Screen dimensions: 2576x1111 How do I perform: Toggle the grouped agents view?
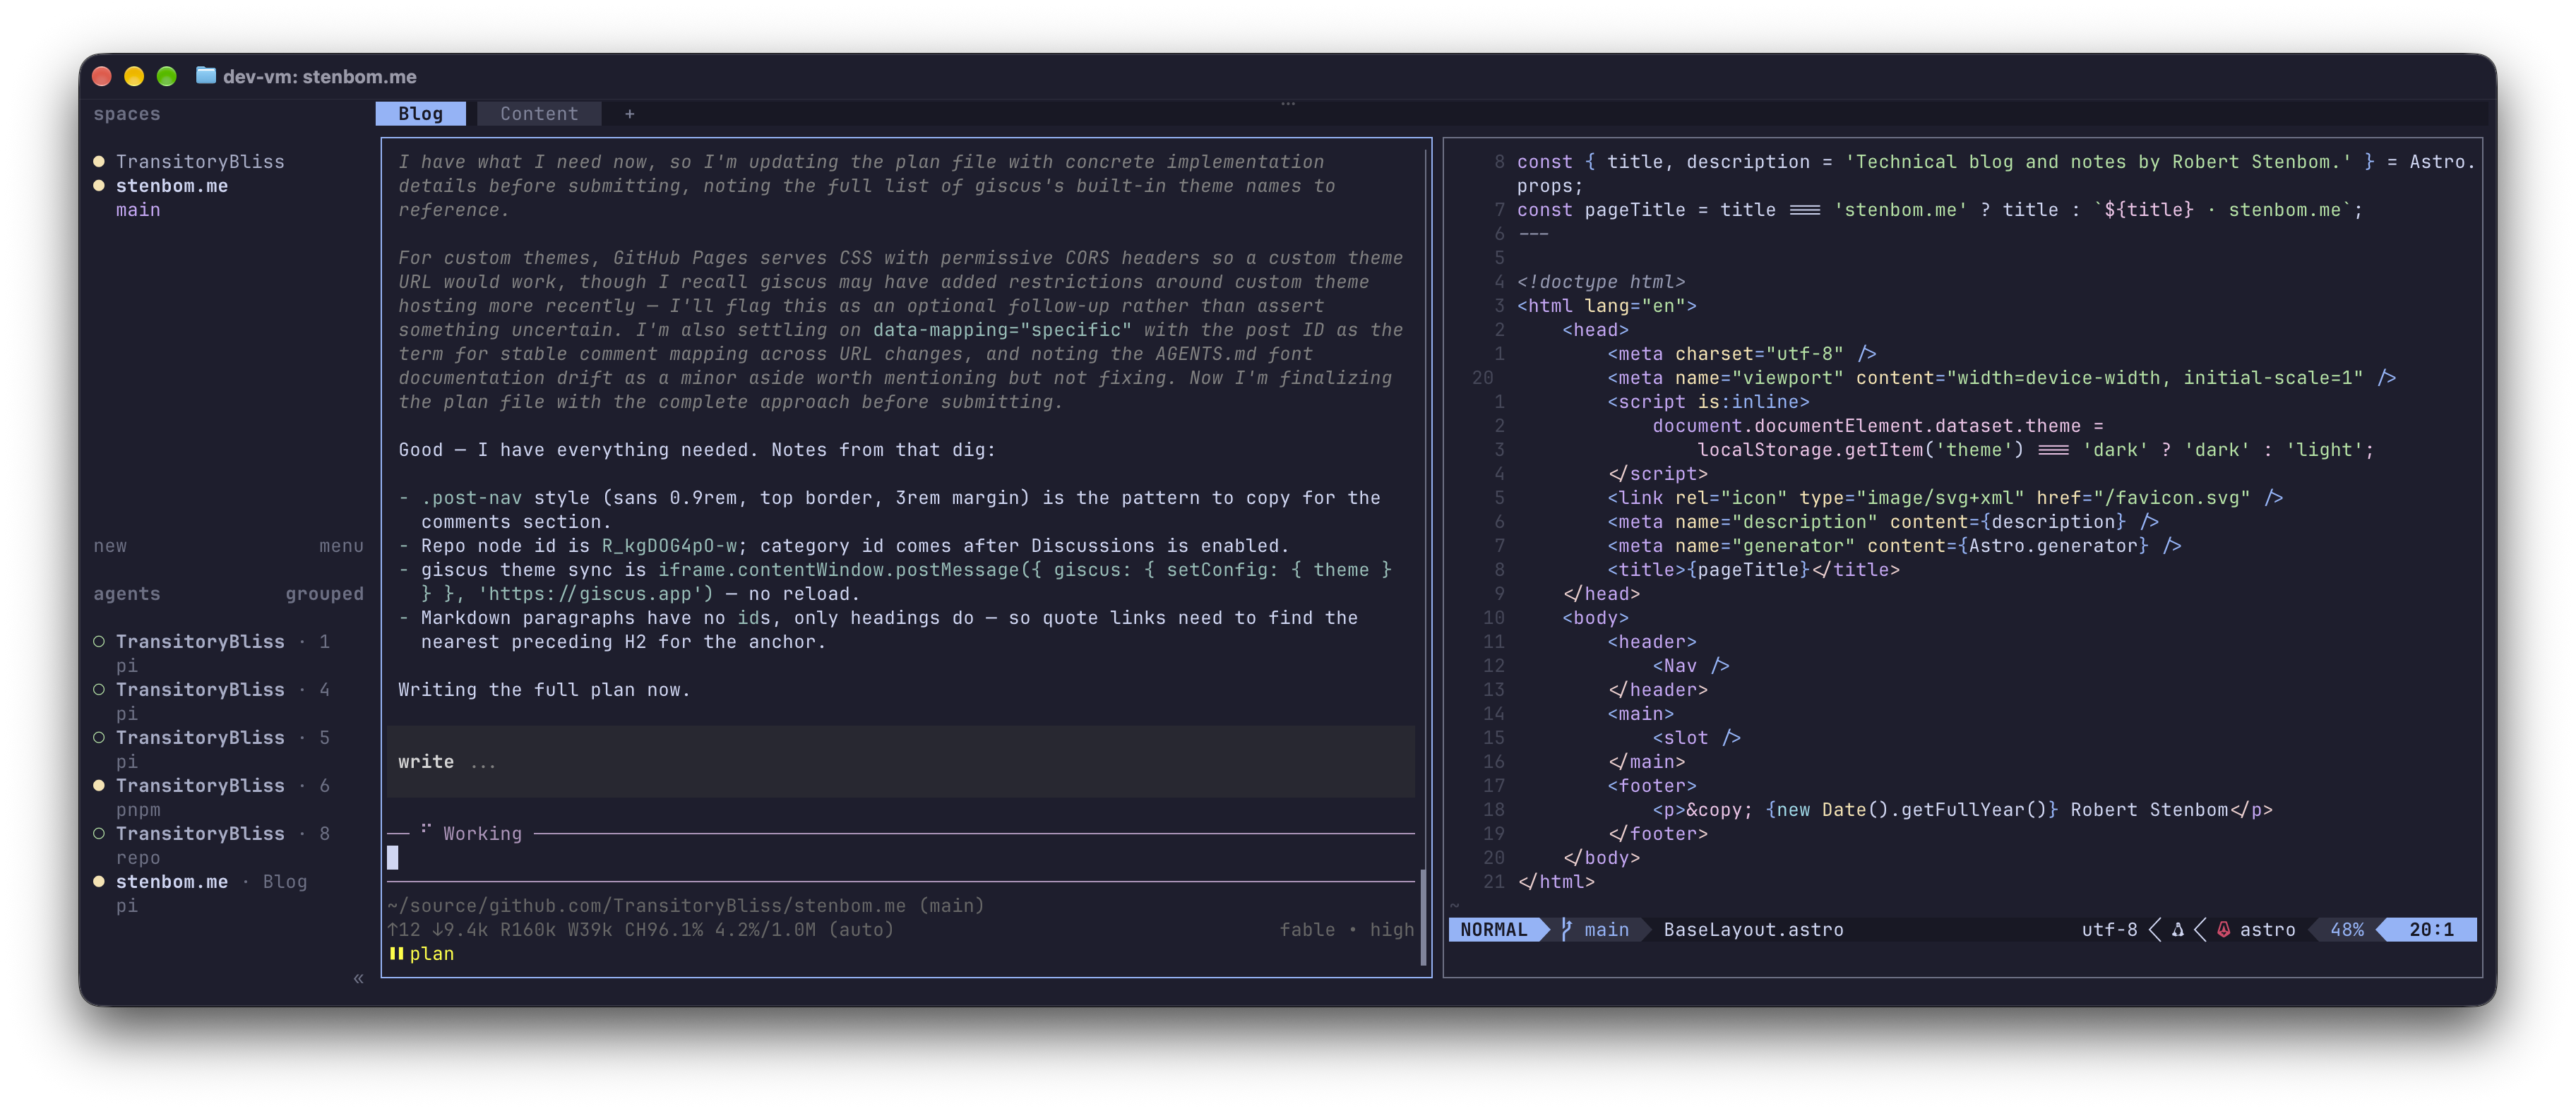[324, 594]
